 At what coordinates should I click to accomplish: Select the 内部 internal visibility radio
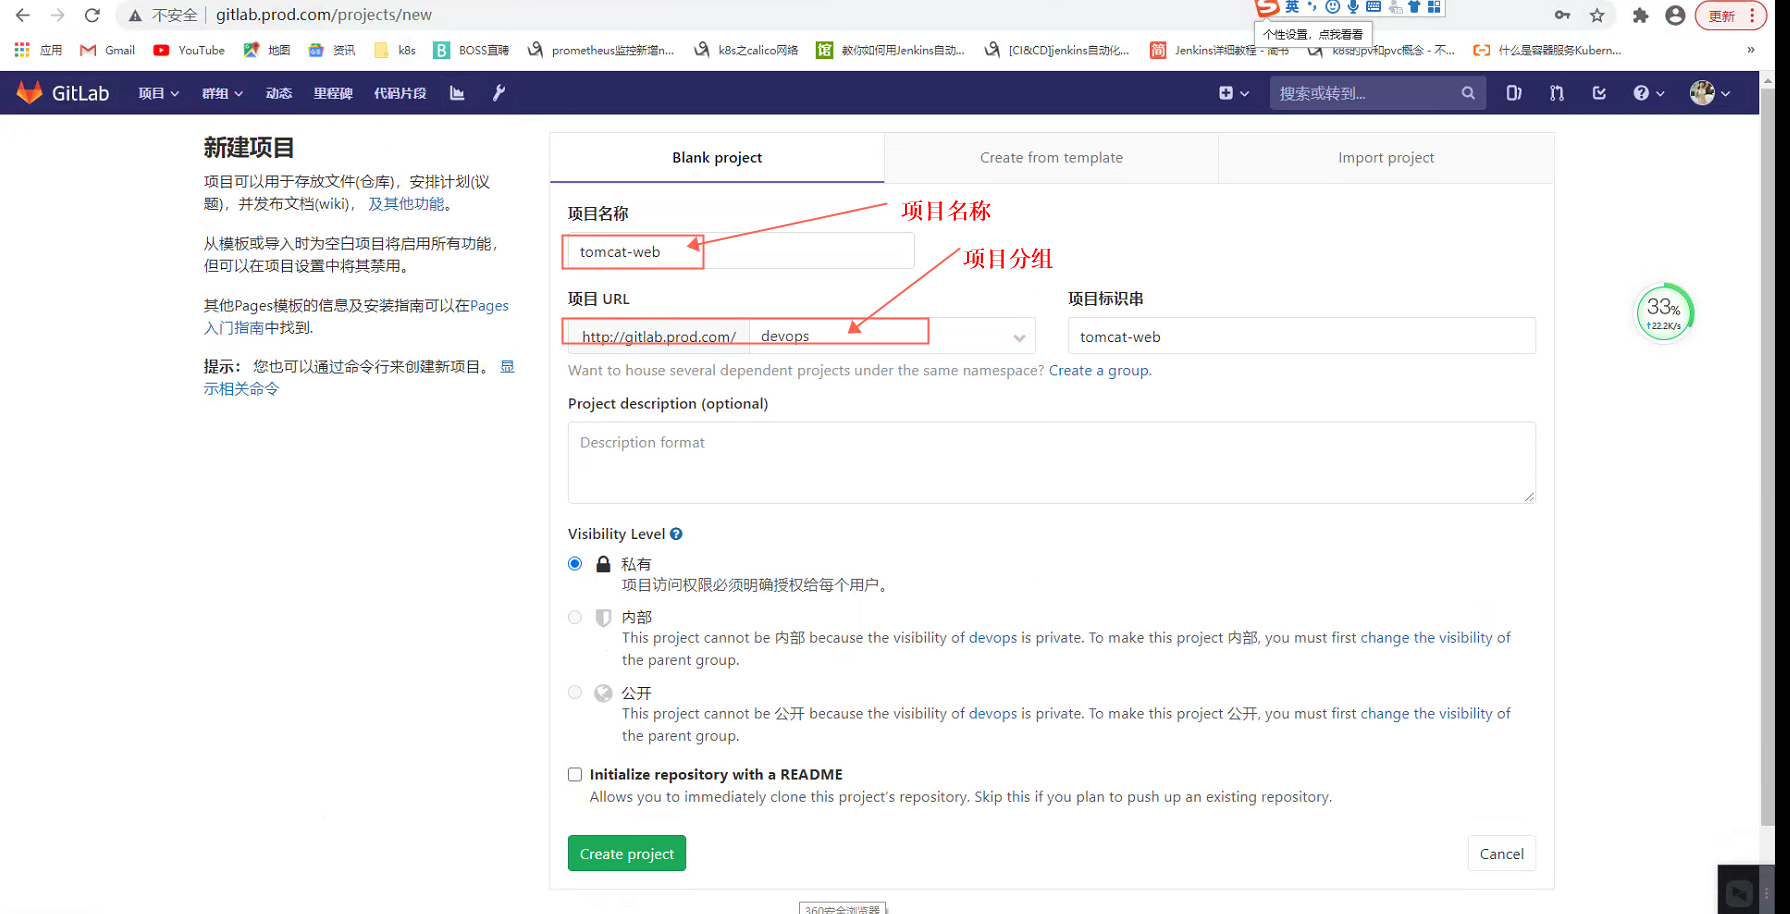pyautogui.click(x=575, y=617)
